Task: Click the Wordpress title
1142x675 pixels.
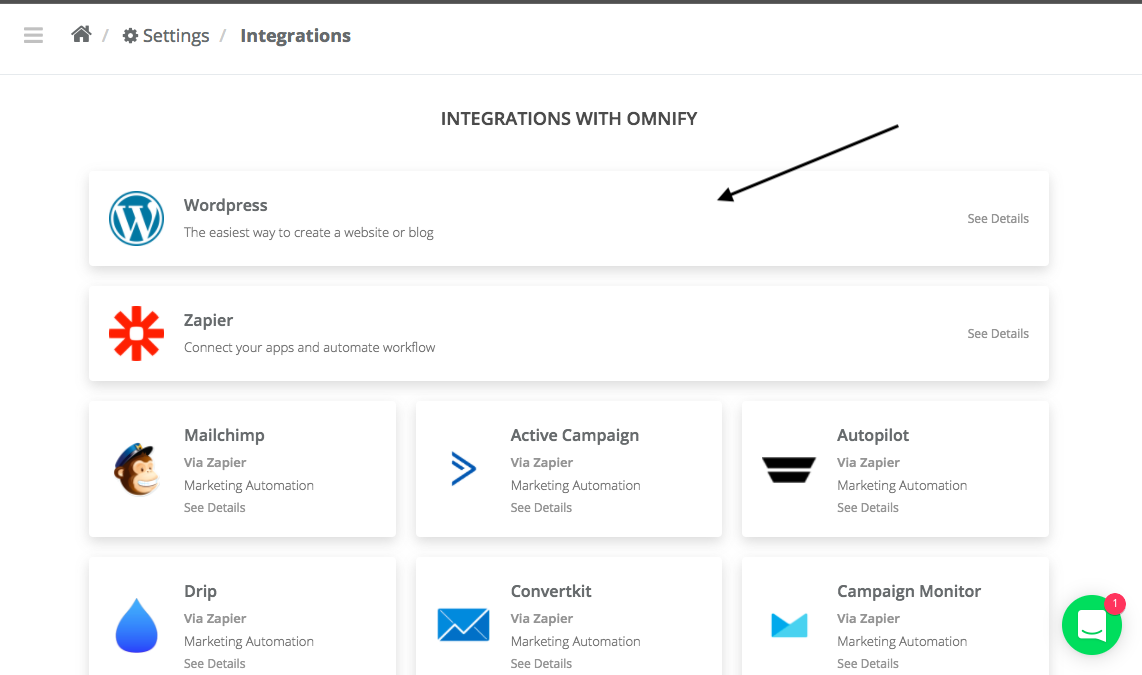Action: 225,205
